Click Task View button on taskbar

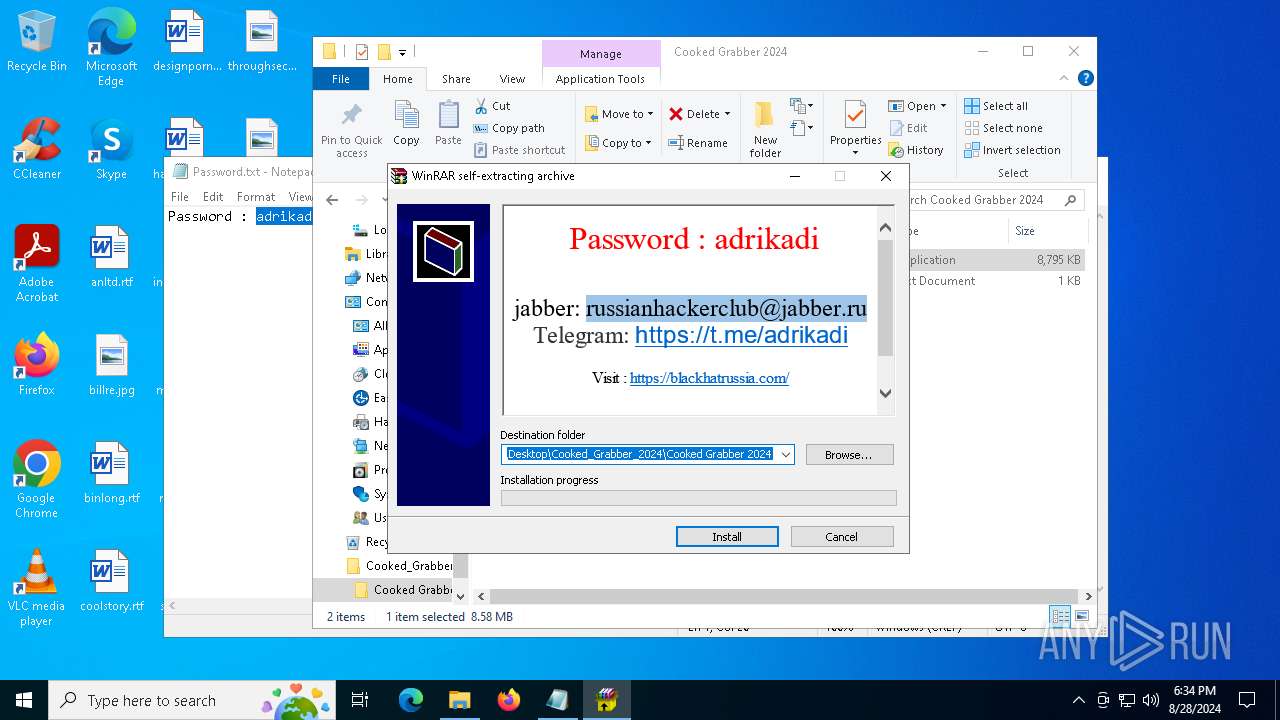(361, 700)
